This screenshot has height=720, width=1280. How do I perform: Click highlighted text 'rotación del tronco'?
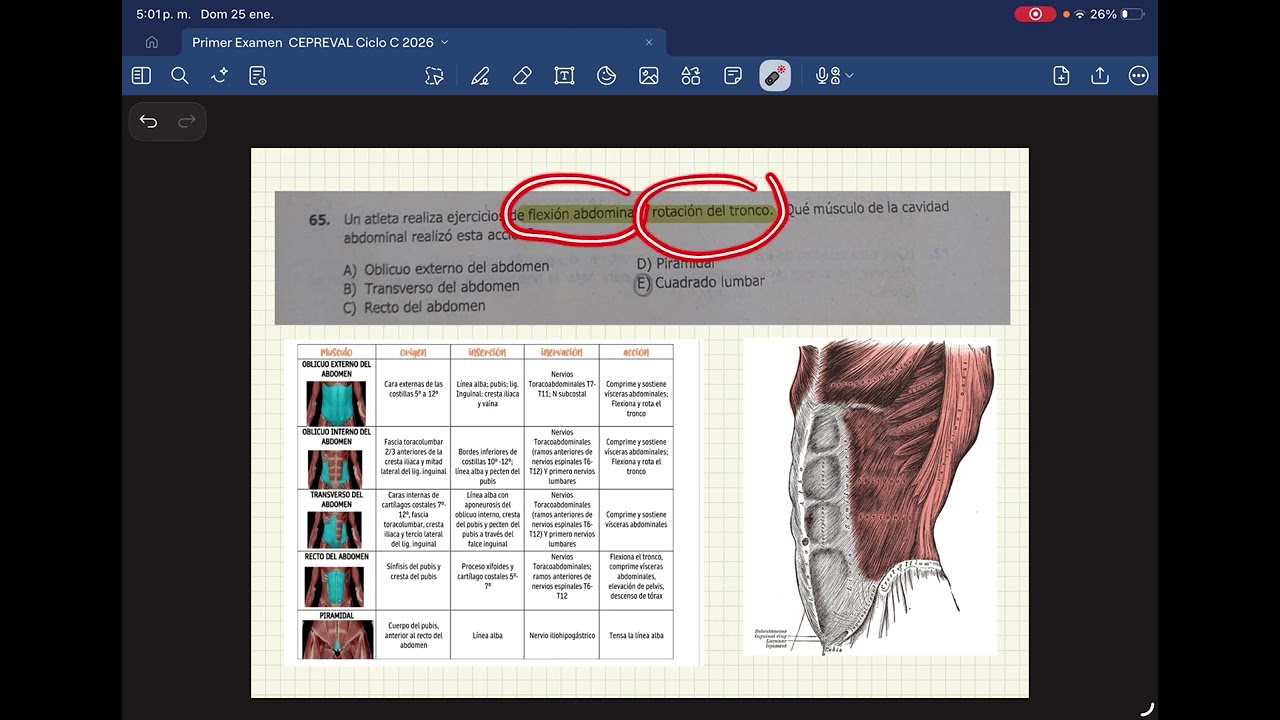712,211
